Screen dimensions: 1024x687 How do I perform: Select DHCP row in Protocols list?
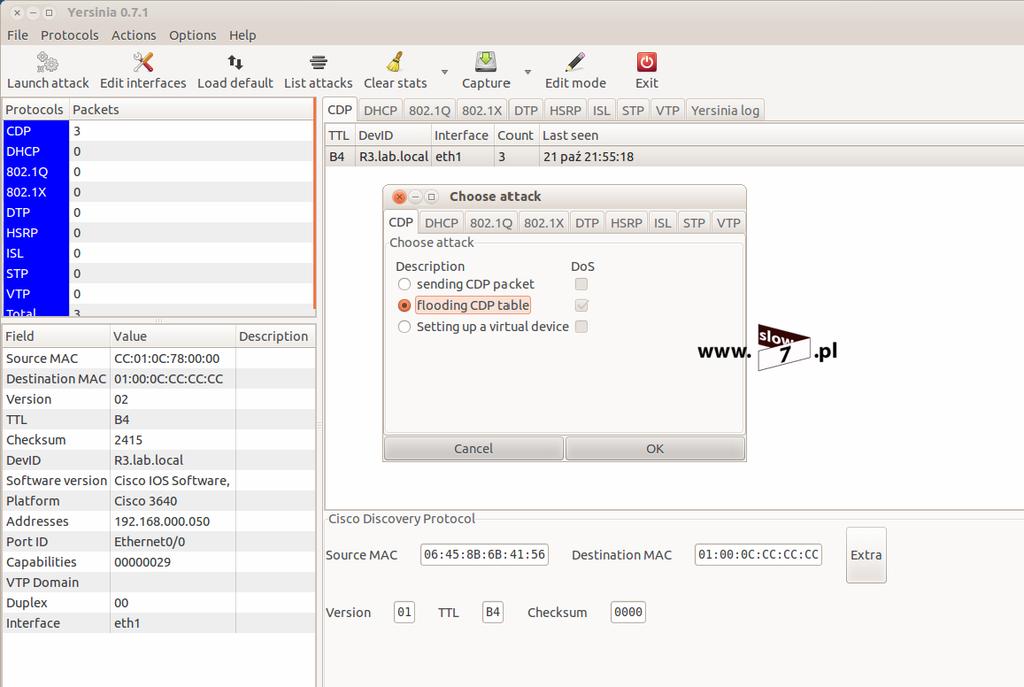pos(159,152)
